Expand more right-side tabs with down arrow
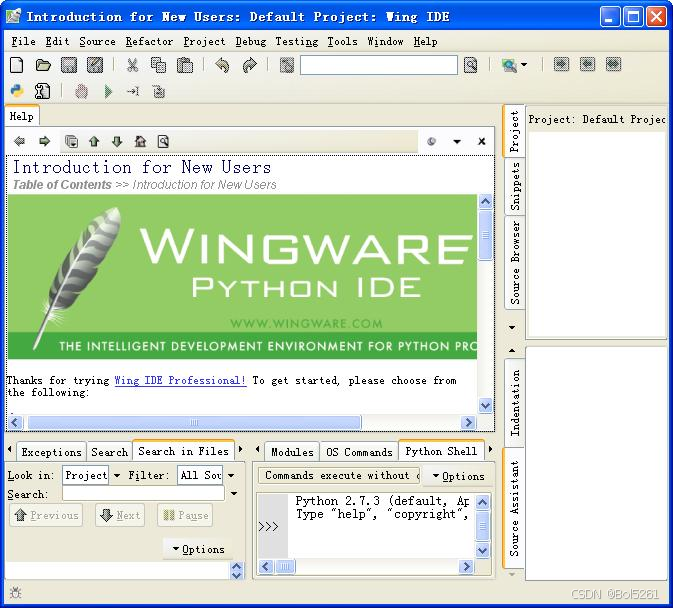 pos(512,328)
